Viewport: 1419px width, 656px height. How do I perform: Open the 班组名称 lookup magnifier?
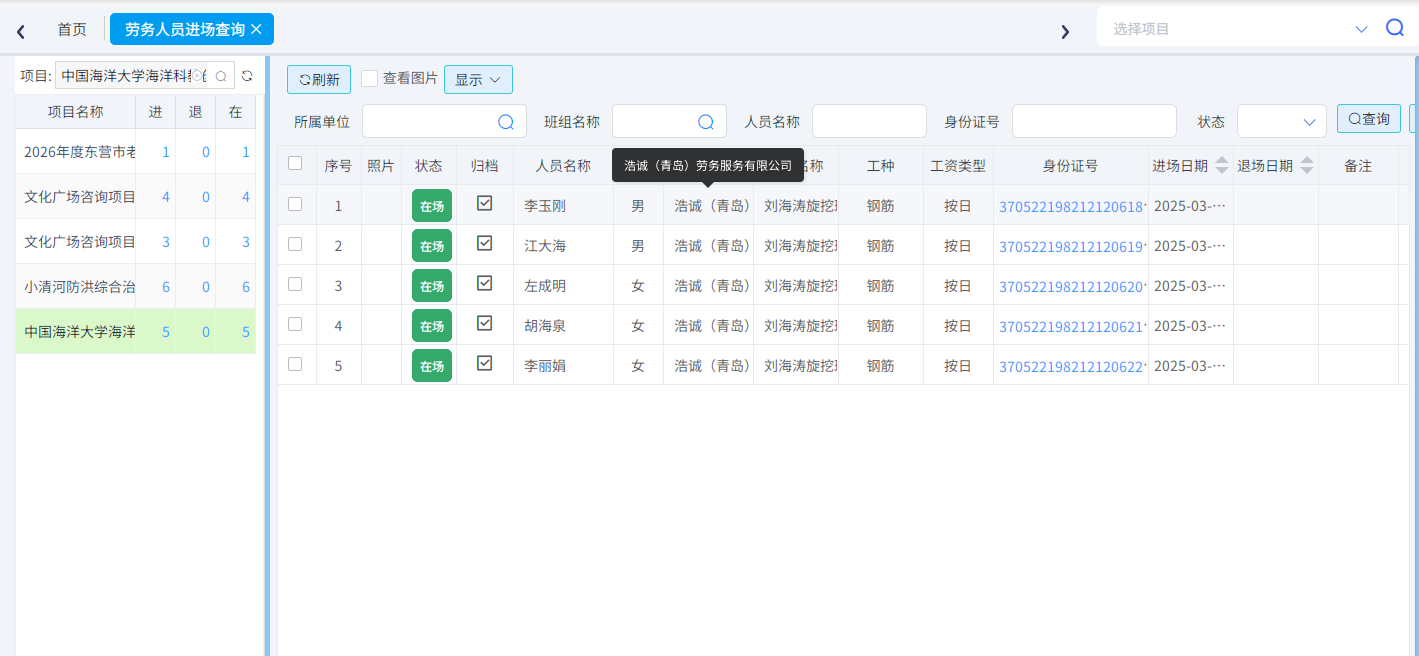(706, 122)
